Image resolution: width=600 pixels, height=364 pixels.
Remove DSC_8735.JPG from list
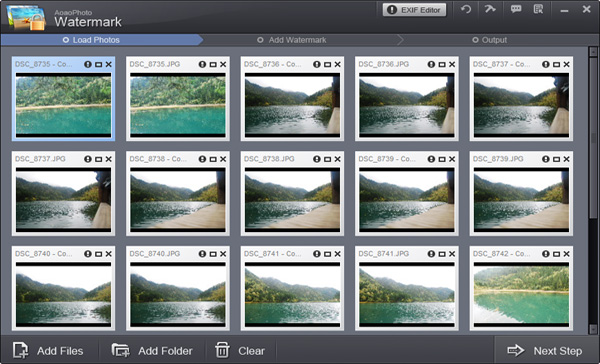(x=223, y=64)
